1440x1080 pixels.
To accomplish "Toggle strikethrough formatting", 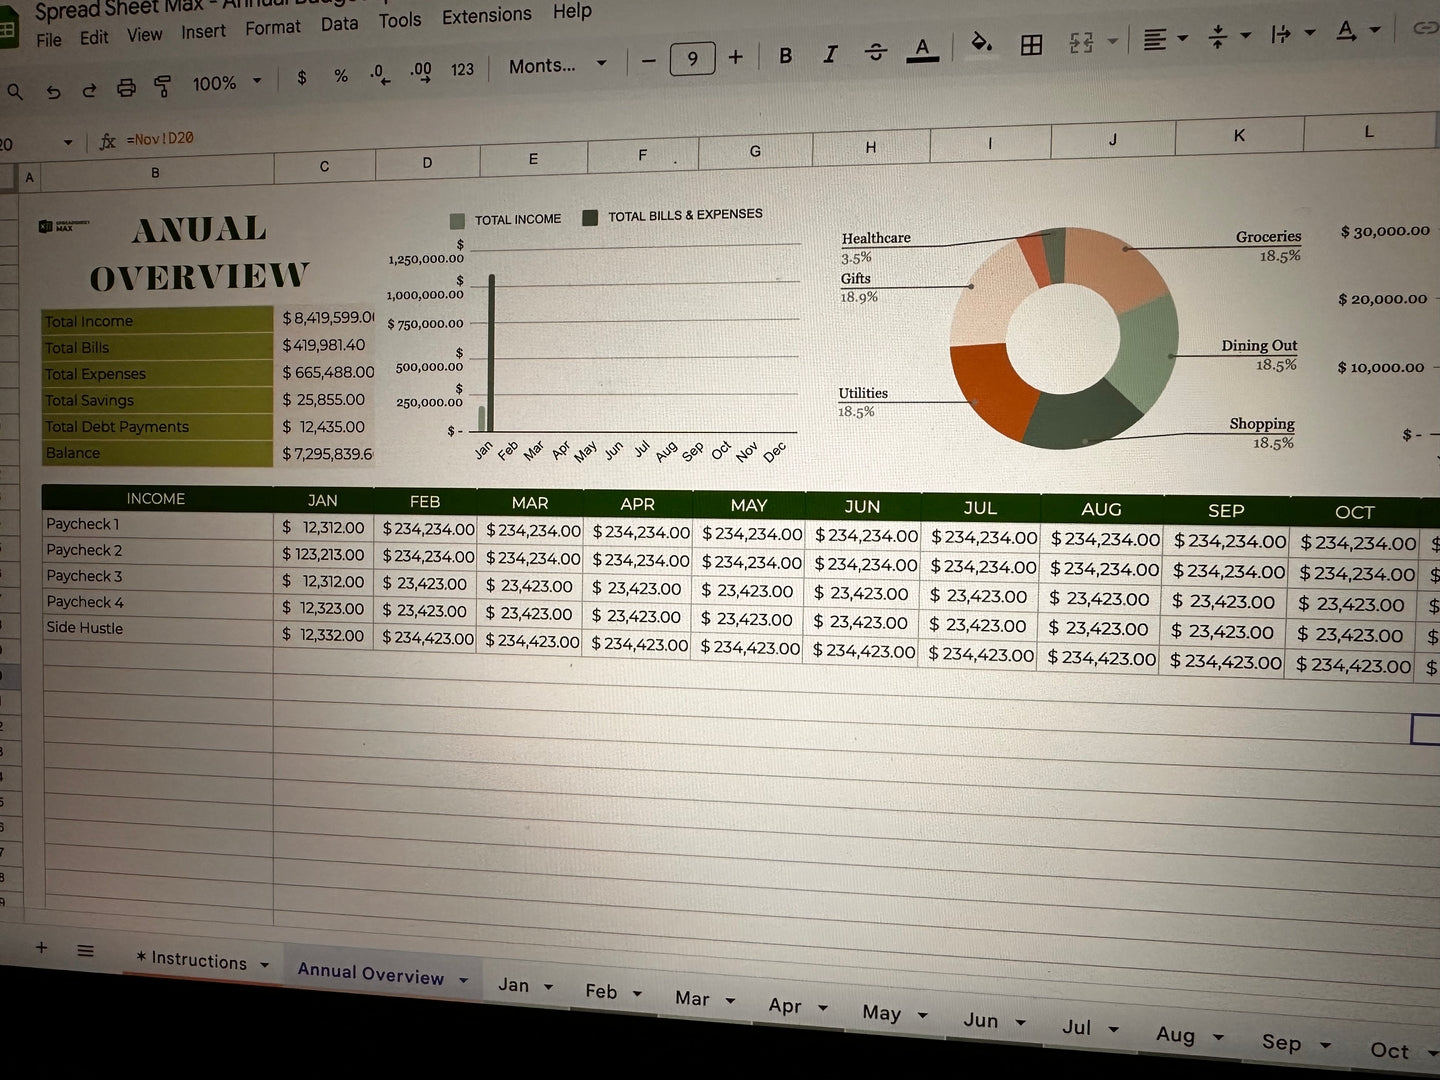I will (x=875, y=51).
